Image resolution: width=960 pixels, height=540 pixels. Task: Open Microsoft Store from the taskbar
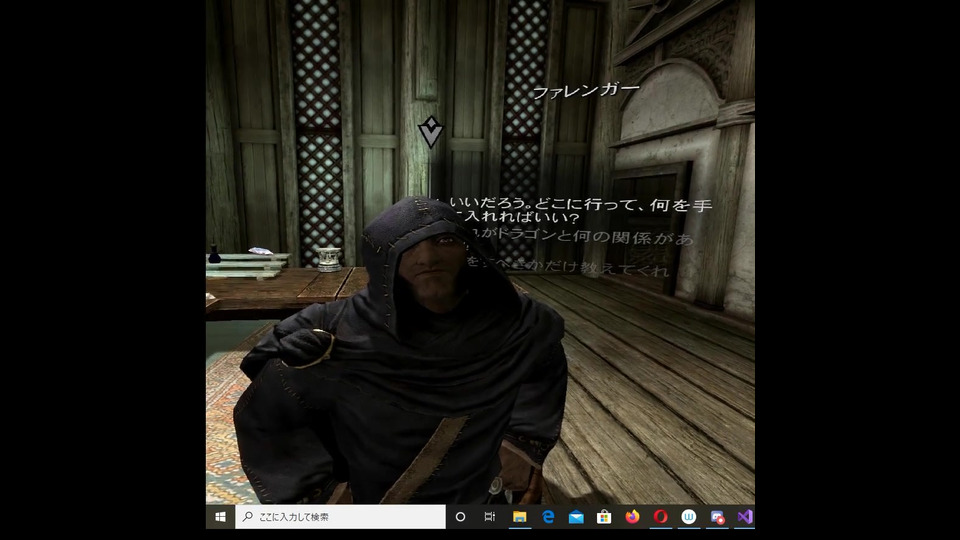[604, 517]
